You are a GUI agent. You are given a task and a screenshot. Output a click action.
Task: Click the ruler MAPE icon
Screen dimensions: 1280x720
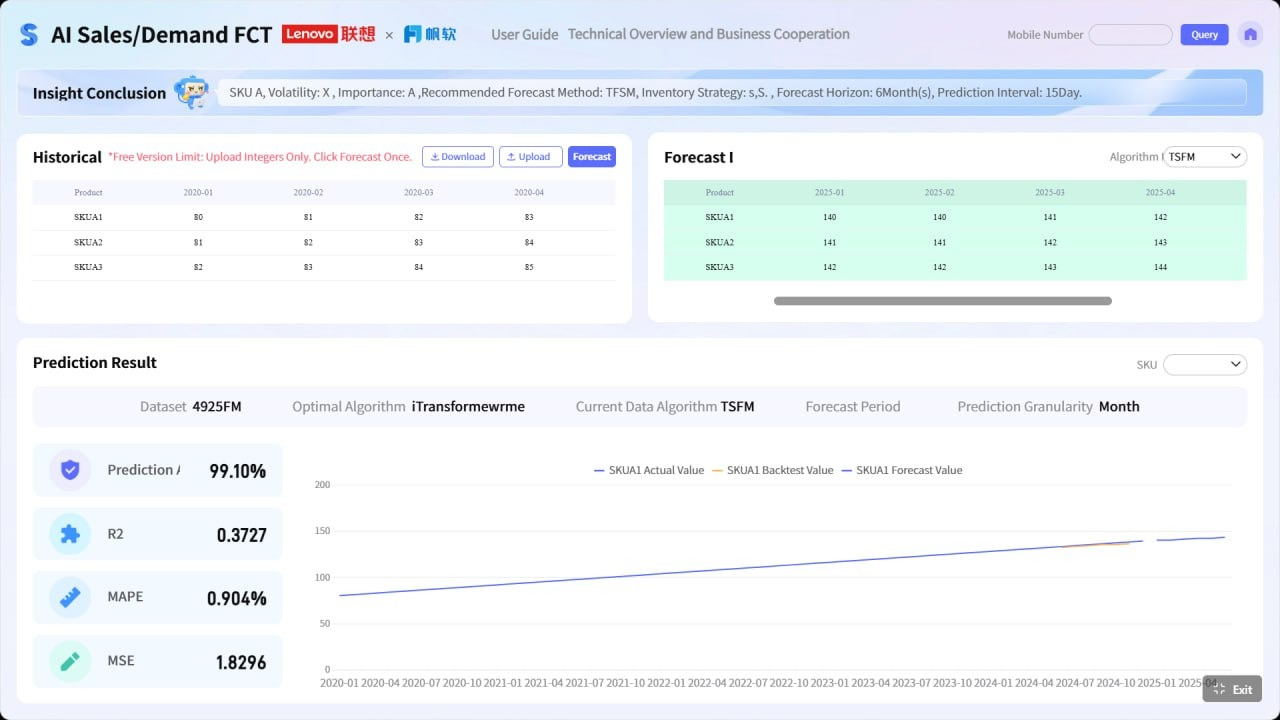pyautogui.click(x=70, y=597)
